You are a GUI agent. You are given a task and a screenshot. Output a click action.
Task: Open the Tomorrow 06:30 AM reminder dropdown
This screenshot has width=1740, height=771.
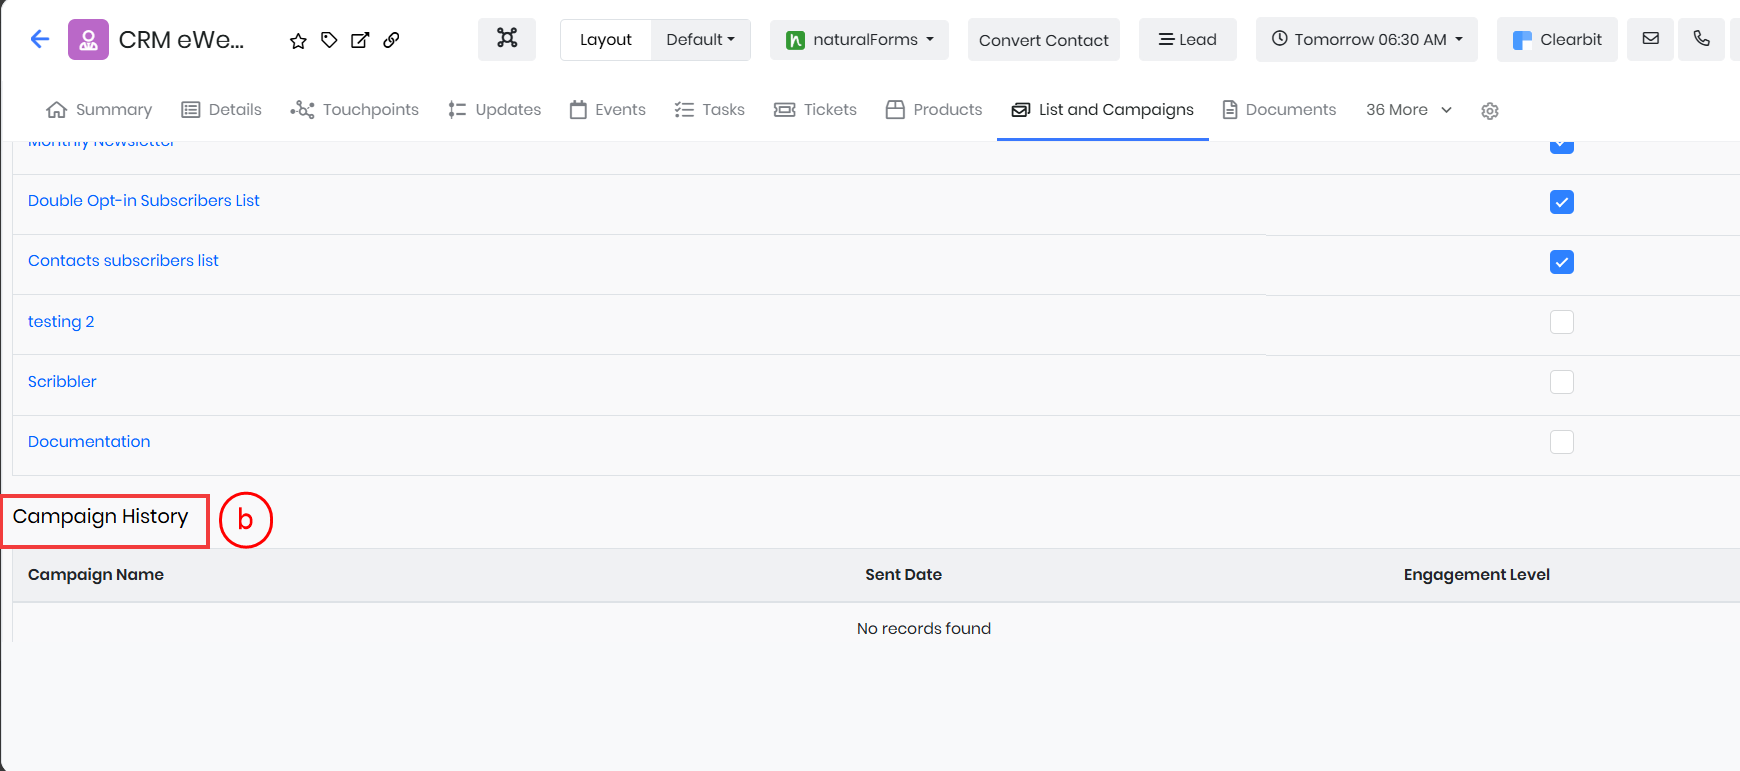click(x=1366, y=40)
